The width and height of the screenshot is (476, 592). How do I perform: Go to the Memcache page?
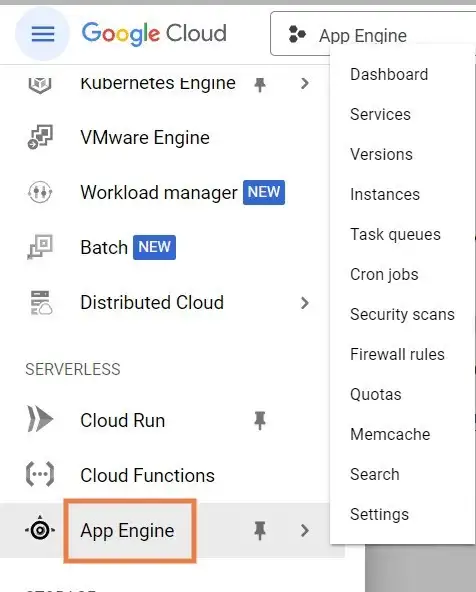coord(390,435)
